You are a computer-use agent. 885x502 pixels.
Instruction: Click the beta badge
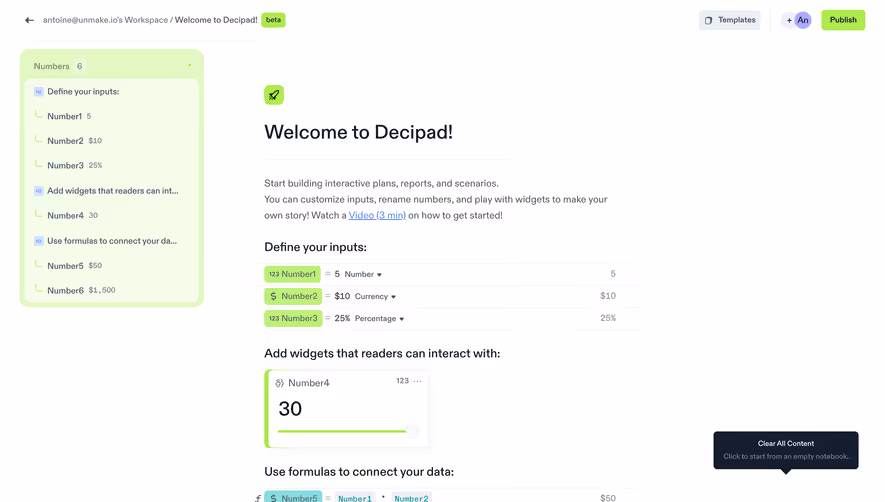pos(273,20)
